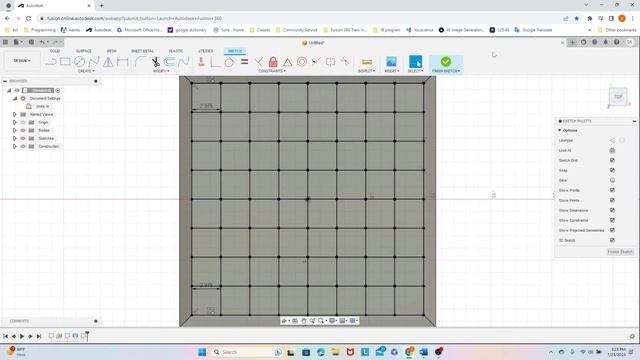Select the Spline sketch tool

(x=93, y=62)
